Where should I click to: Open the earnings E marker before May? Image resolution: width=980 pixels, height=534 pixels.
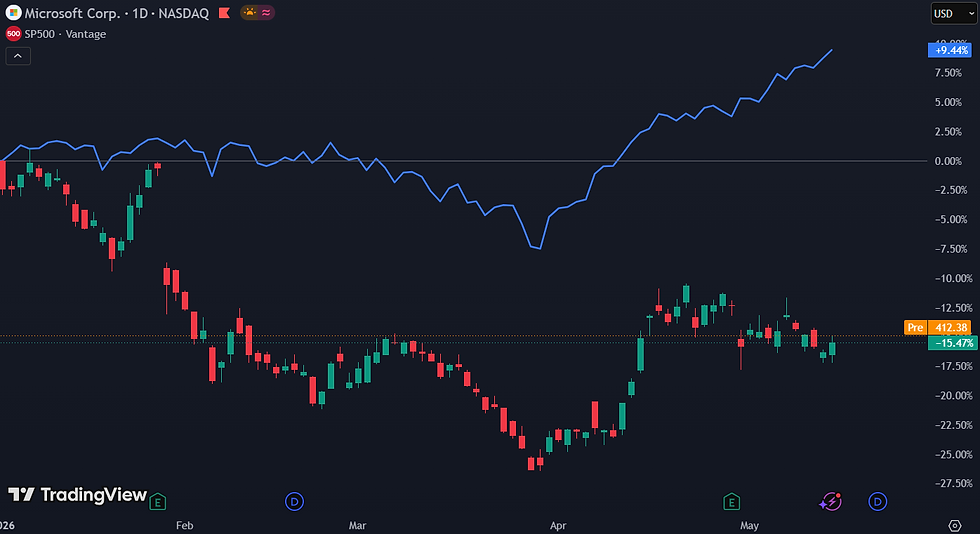pos(731,501)
